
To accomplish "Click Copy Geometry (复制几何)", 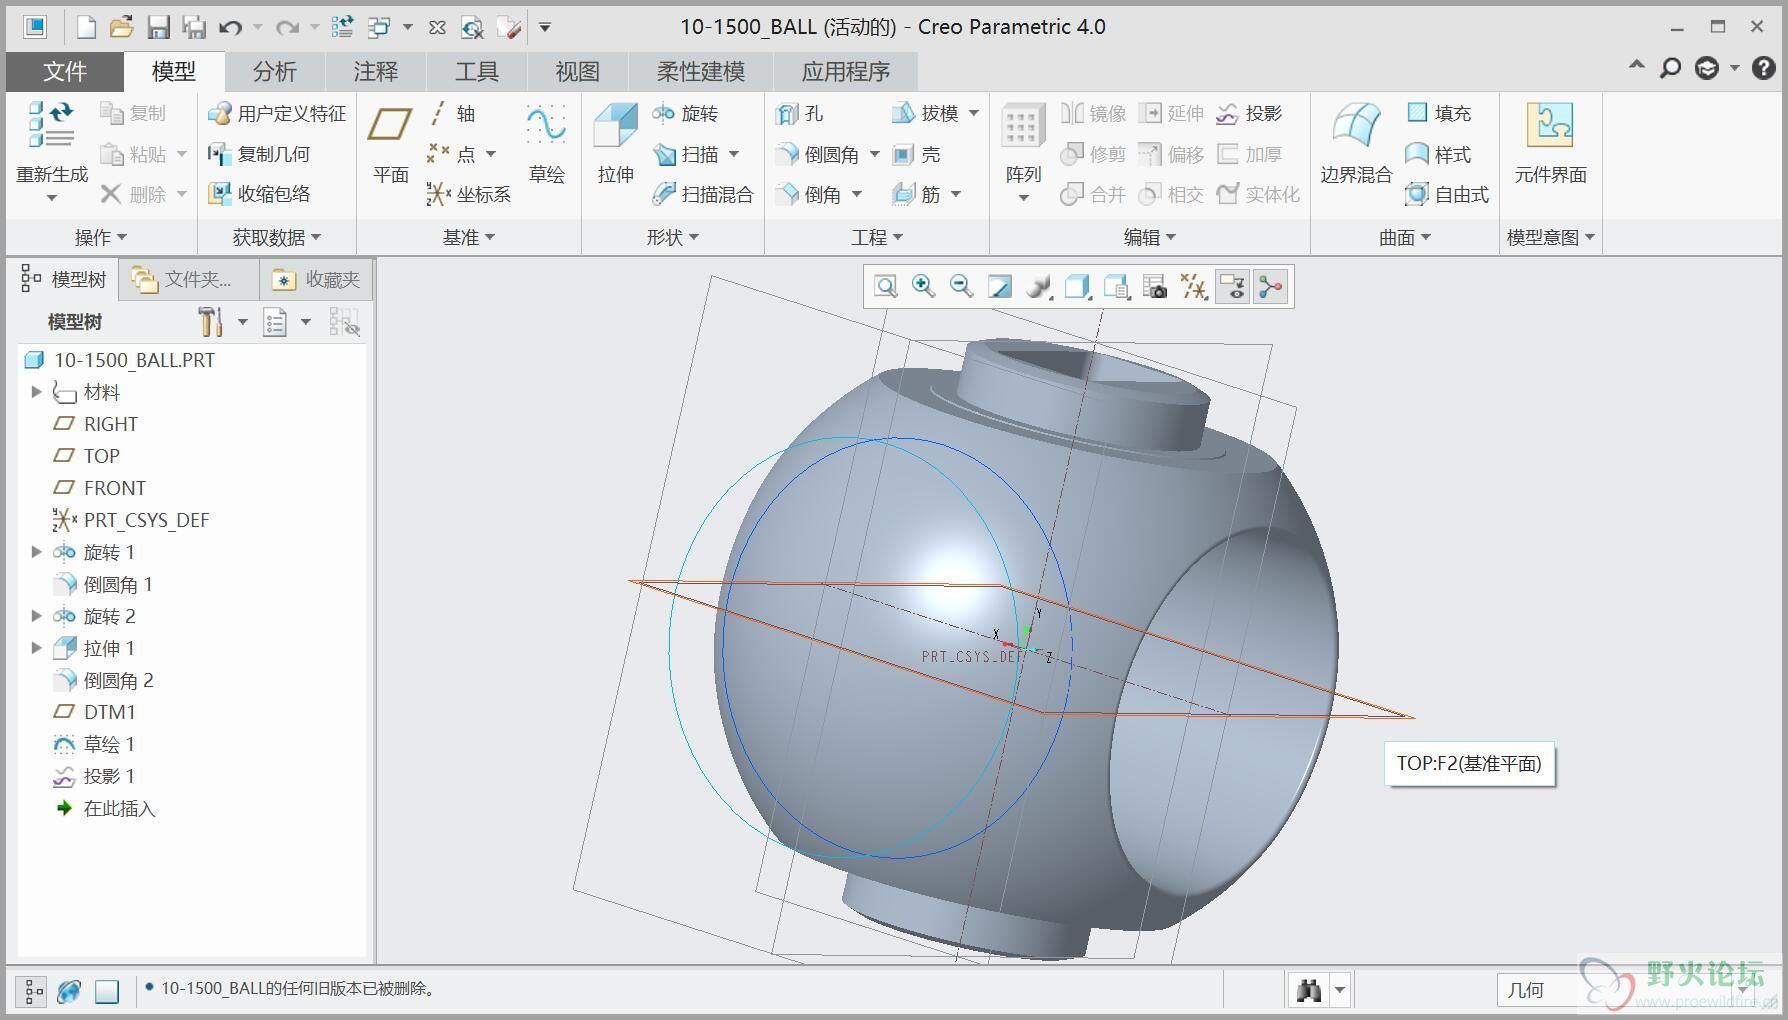I will point(259,154).
